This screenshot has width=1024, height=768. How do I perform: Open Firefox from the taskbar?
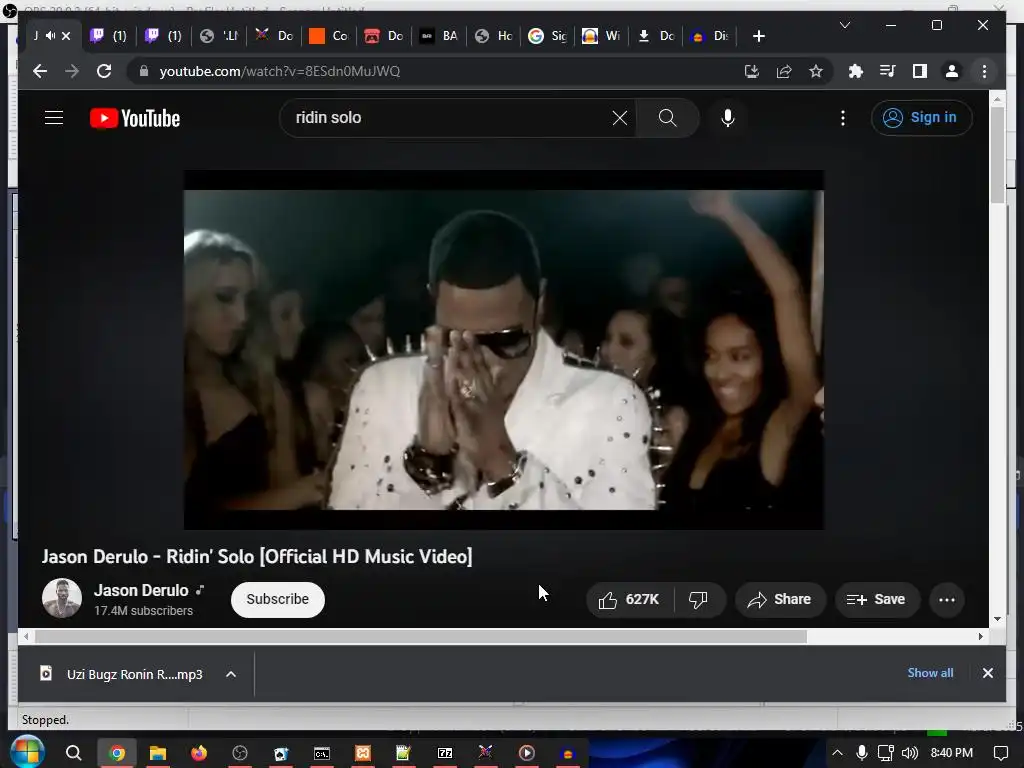click(x=199, y=753)
